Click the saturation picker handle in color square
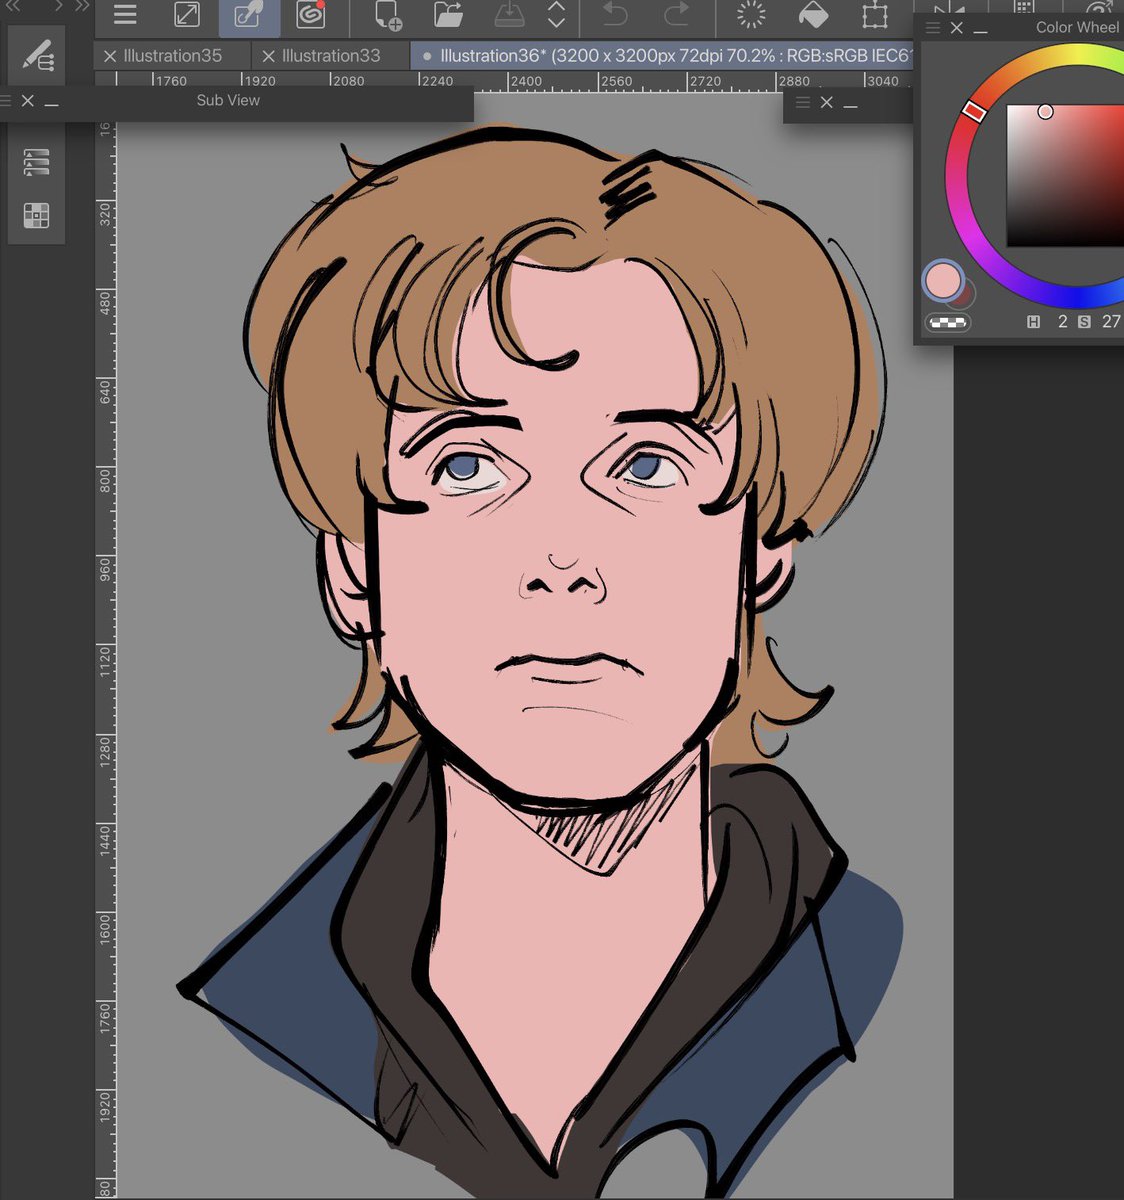Screen dimensions: 1124x1200 tap(1045, 112)
